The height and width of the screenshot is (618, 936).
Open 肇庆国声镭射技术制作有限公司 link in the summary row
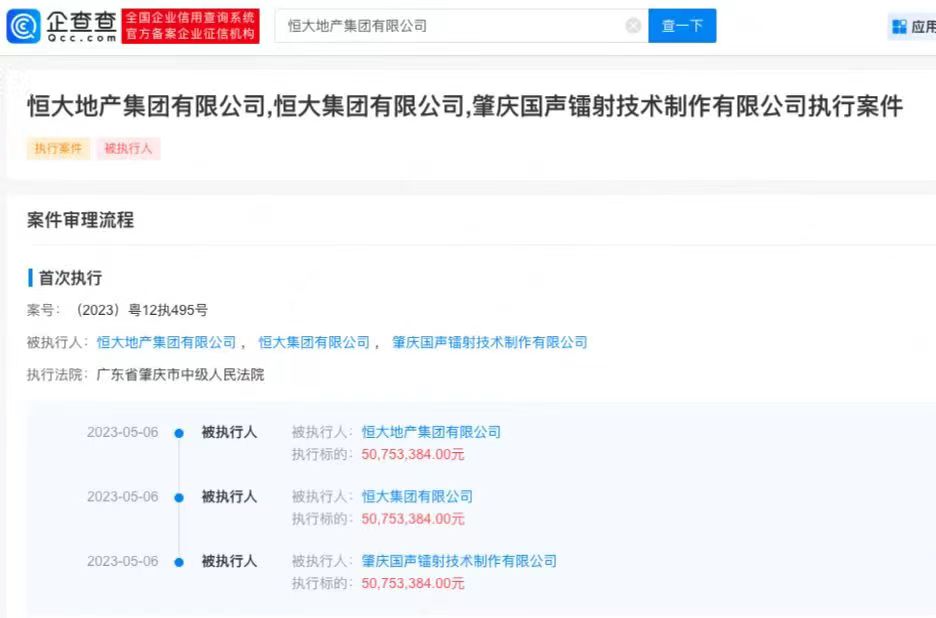click(x=489, y=342)
